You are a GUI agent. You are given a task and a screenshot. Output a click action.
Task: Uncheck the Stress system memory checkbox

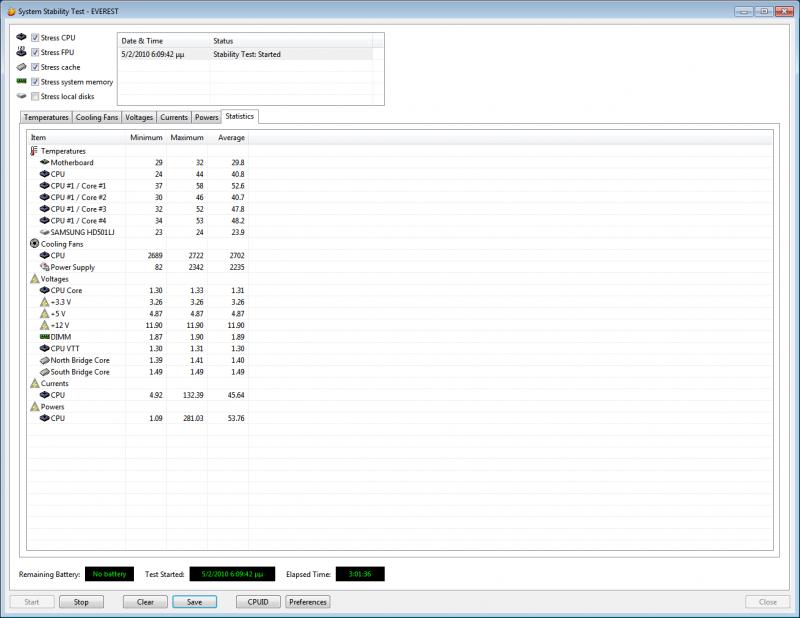tap(35, 82)
